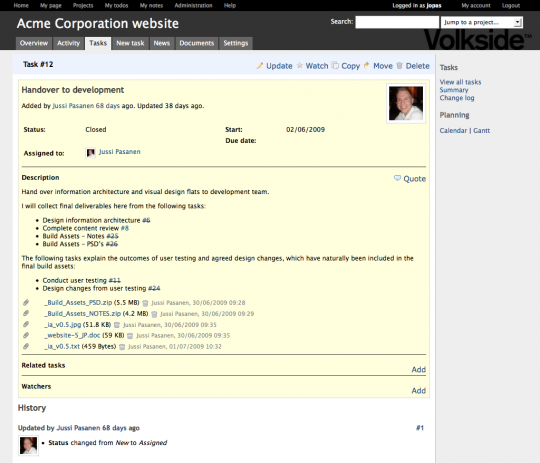The width and height of the screenshot is (540, 463).
Task: Go to the News tab
Action: 162,43
